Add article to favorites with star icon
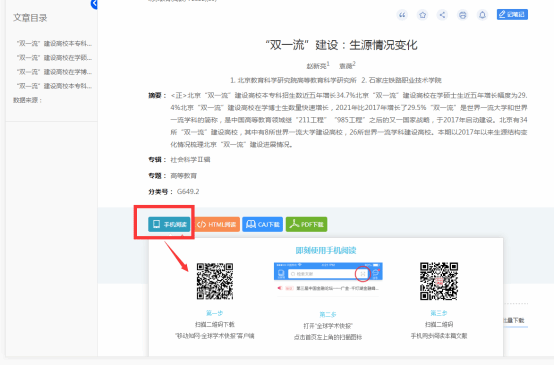This screenshot has height=365, width=554. [x=422, y=15]
